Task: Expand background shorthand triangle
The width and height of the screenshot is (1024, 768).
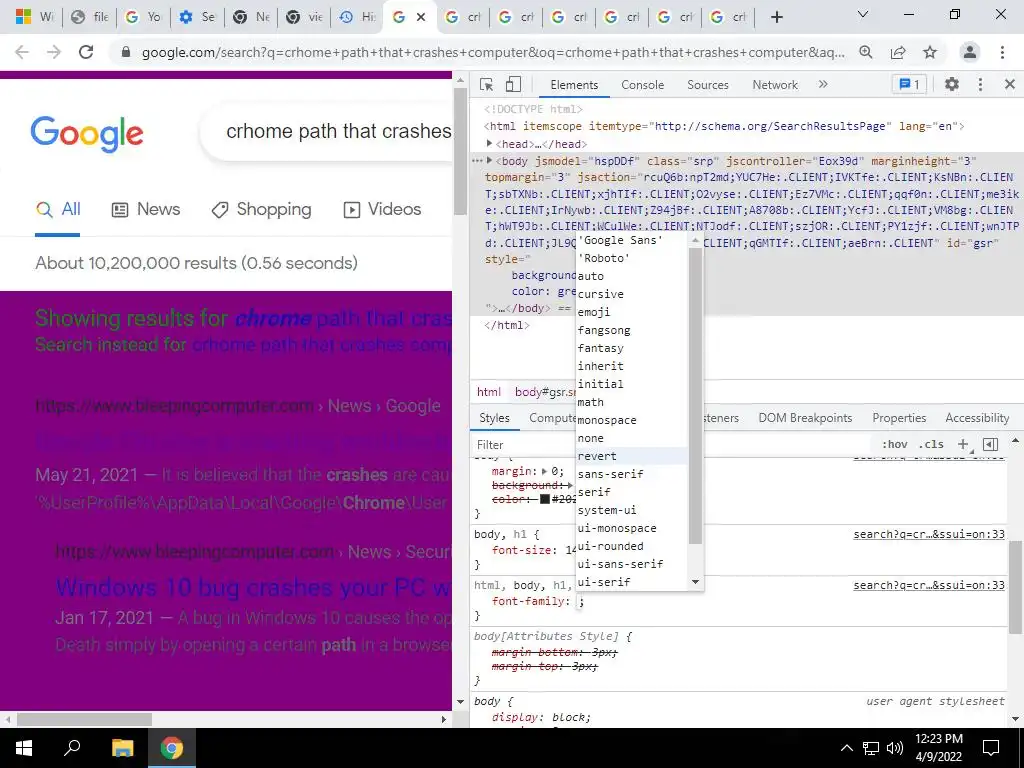Action: [570, 485]
